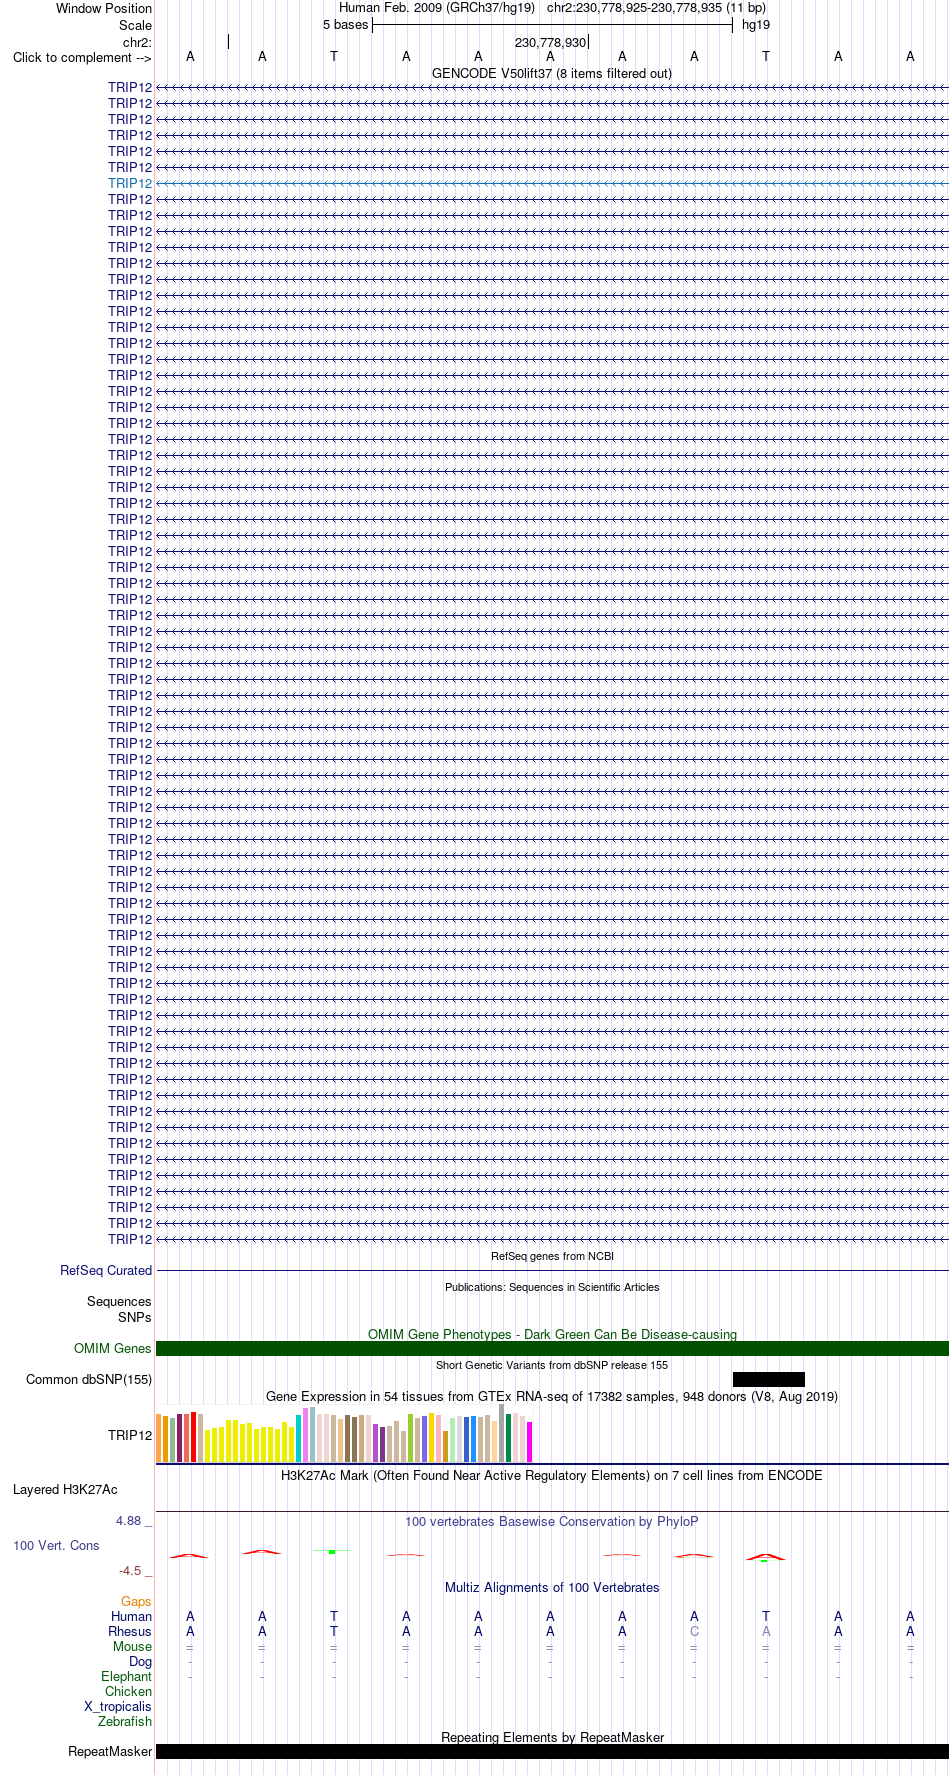950x1775 pixels.
Task: Open '100 vertebrates Basewise Conservation by PhyloP' title
Action: pos(552,1521)
